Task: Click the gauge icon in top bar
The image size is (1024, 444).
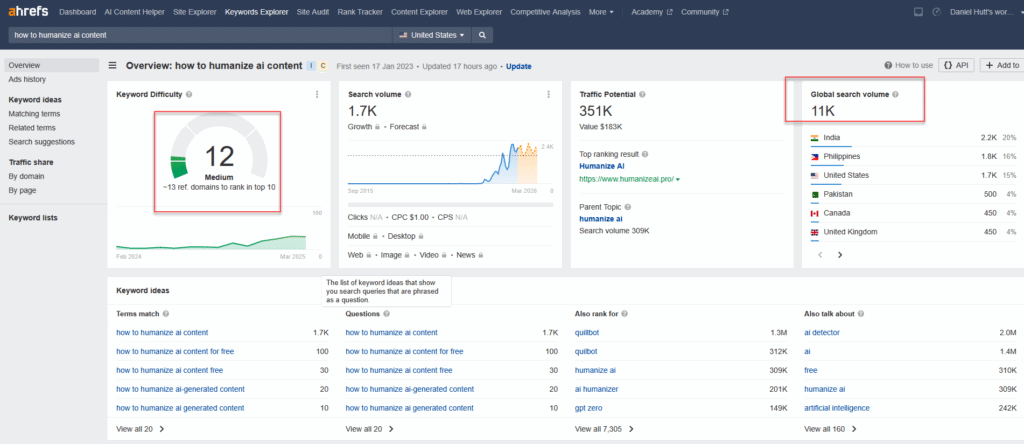Action: (x=936, y=12)
